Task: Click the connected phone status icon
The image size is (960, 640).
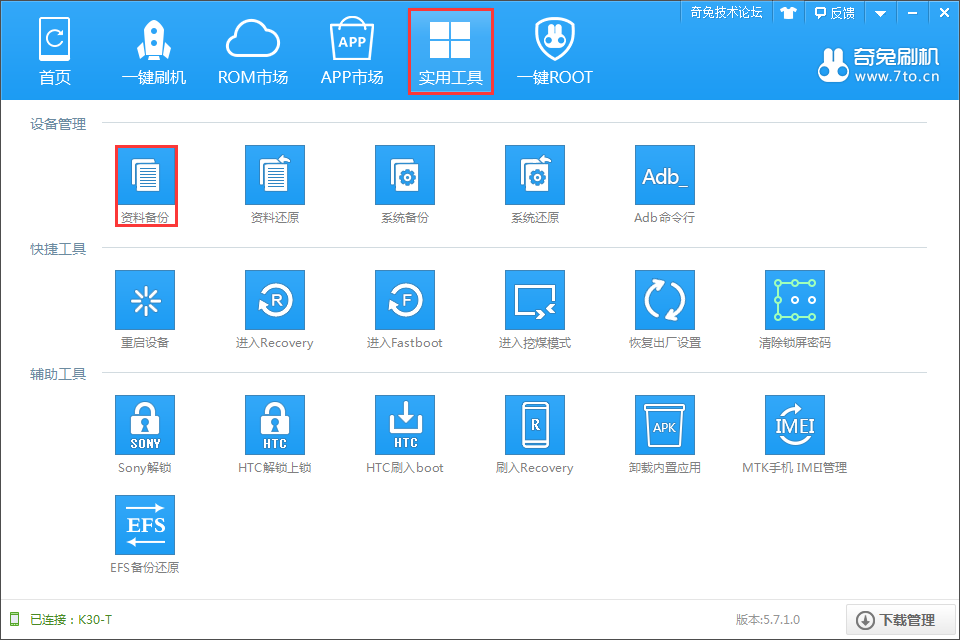Action: tap(15, 619)
